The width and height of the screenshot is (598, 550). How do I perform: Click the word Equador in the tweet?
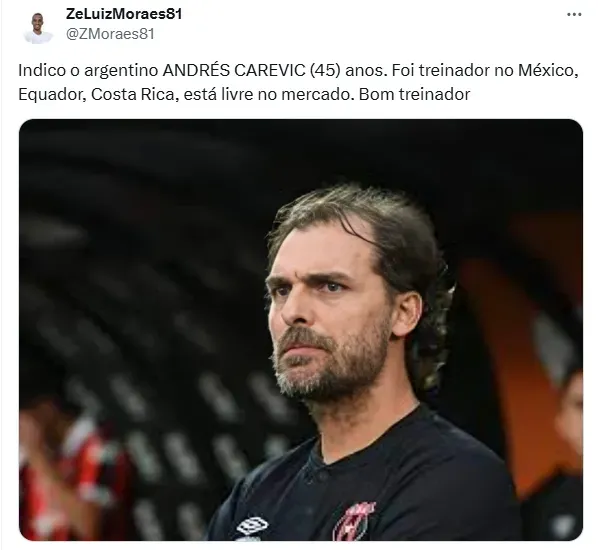click(52, 95)
